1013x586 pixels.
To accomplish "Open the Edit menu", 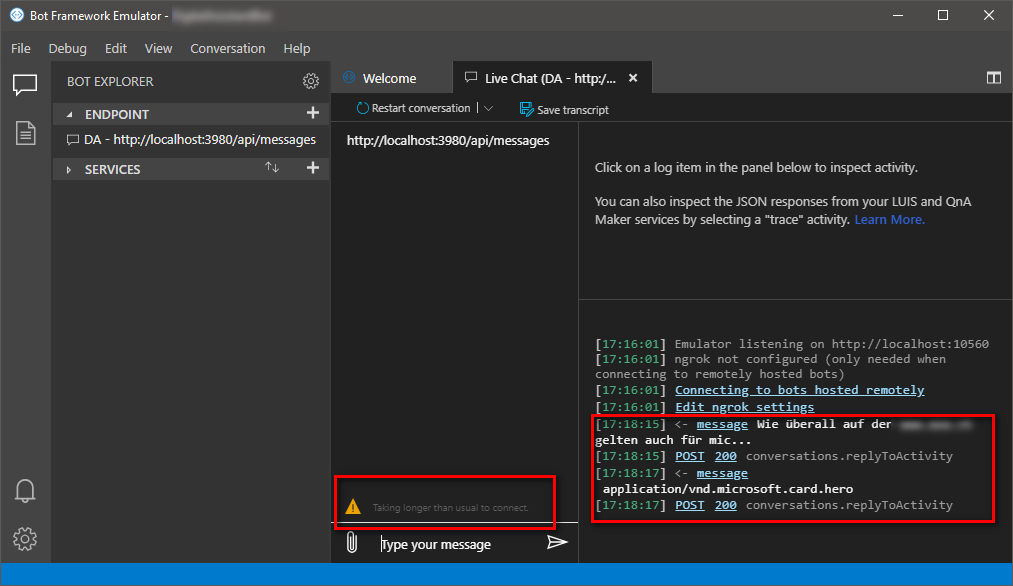I will [x=116, y=48].
